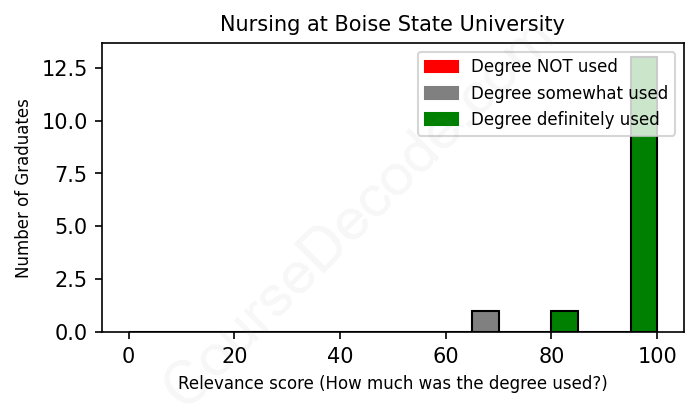Click the x-axis tick label 100
698x408 pixels.
coord(657,356)
